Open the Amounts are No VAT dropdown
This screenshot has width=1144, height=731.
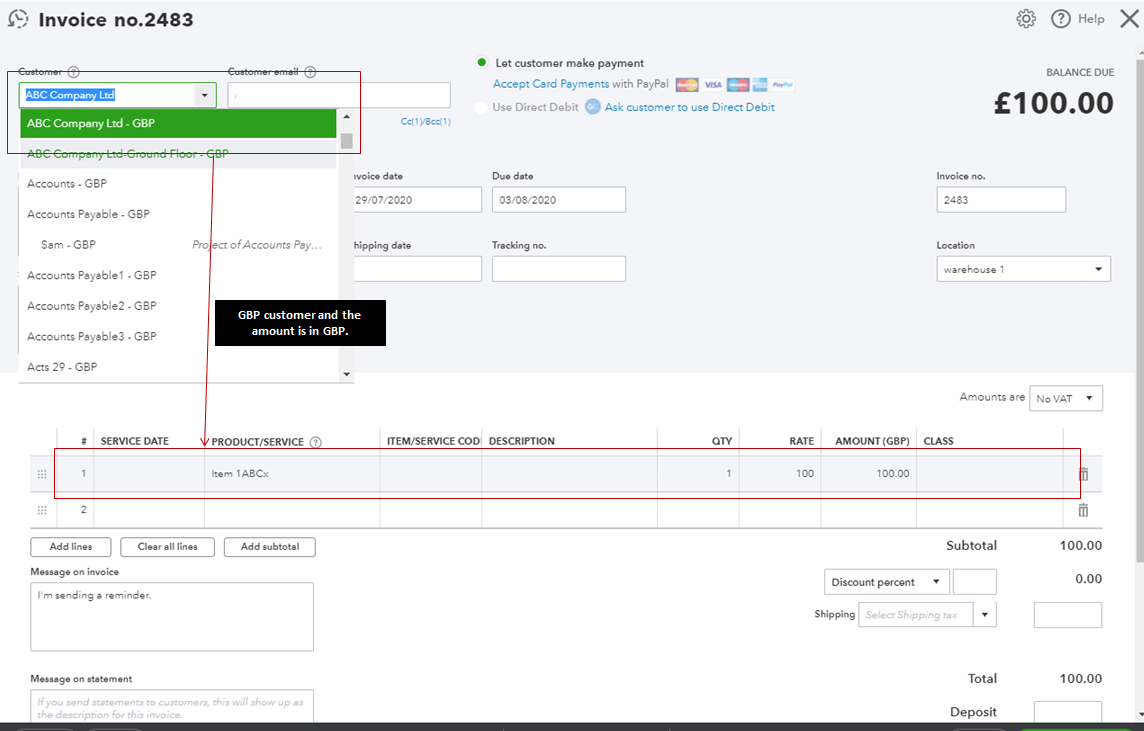(1066, 398)
